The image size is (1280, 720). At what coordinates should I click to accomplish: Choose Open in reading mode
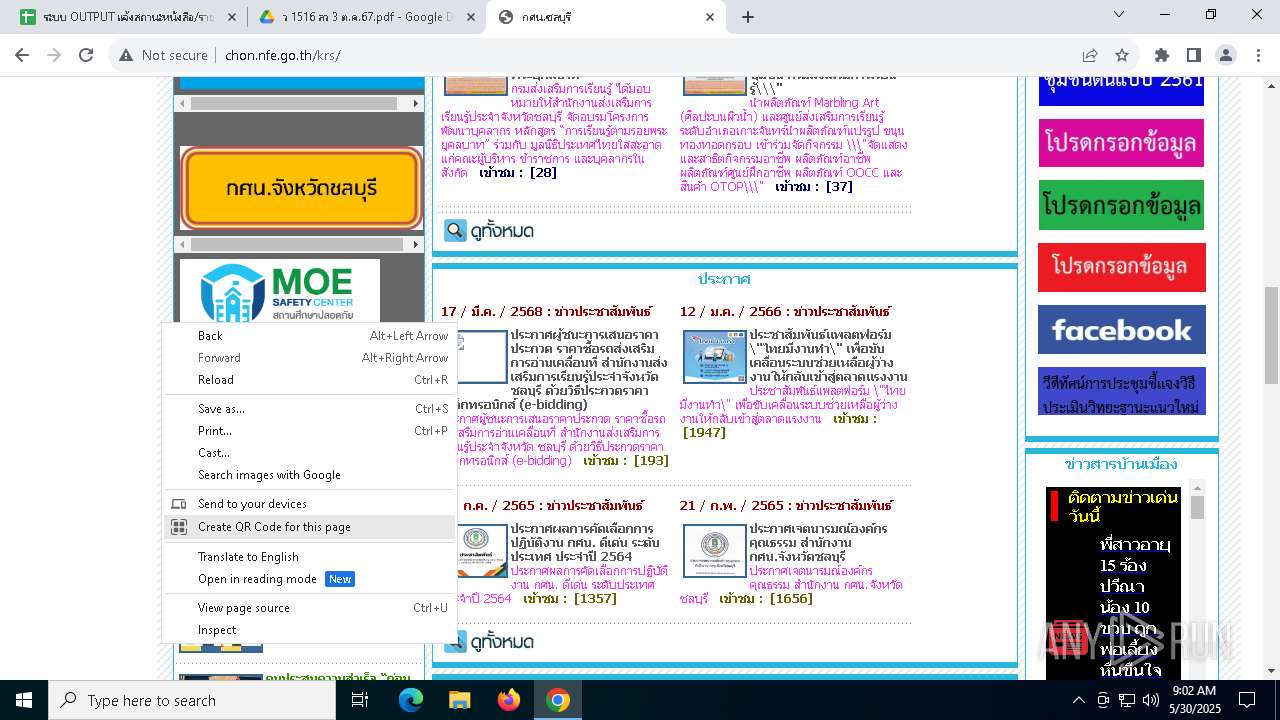coord(309,579)
